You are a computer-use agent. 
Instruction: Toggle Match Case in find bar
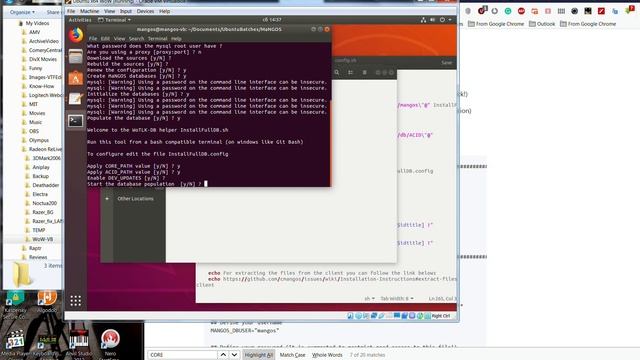[292, 355]
